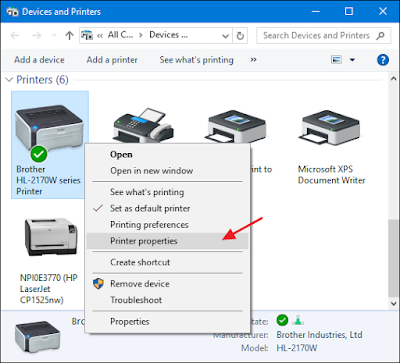Screen dimensions: 400x363
Task: Click the scrollbar up arrow
Action: [393, 79]
